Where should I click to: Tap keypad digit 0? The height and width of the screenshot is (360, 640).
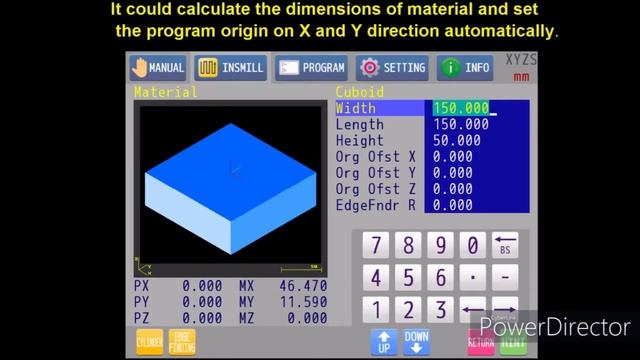[473, 245]
